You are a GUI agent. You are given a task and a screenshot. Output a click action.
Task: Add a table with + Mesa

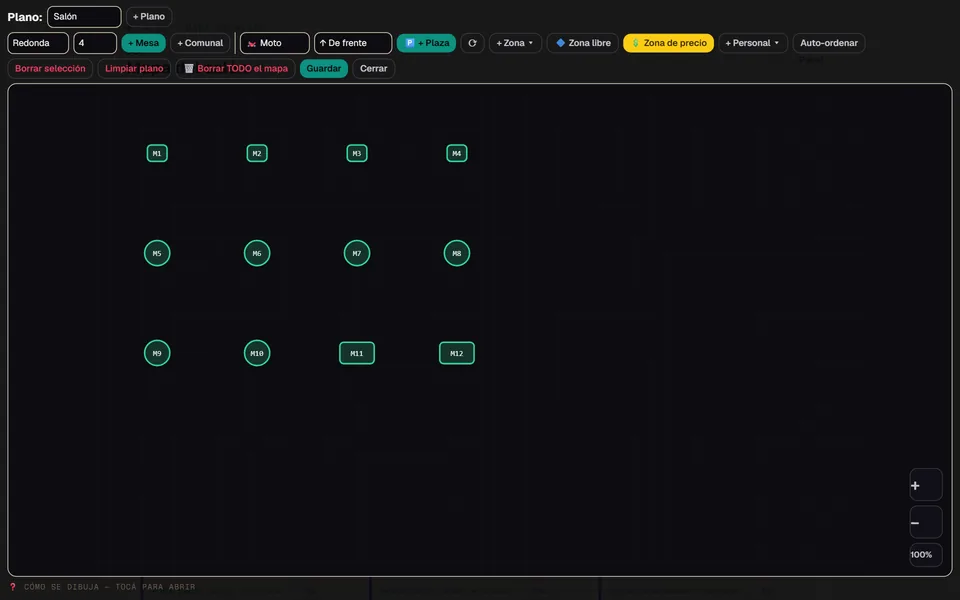coord(143,43)
